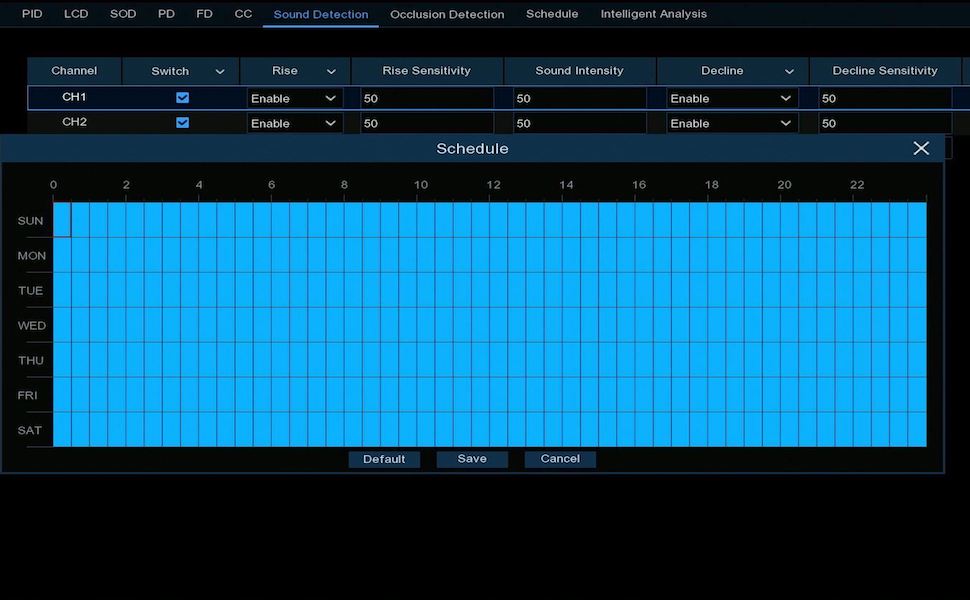The width and height of the screenshot is (970, 600).
Task: Click the CH1 Rise Sensitivity field
Action: tap(426, 98)
